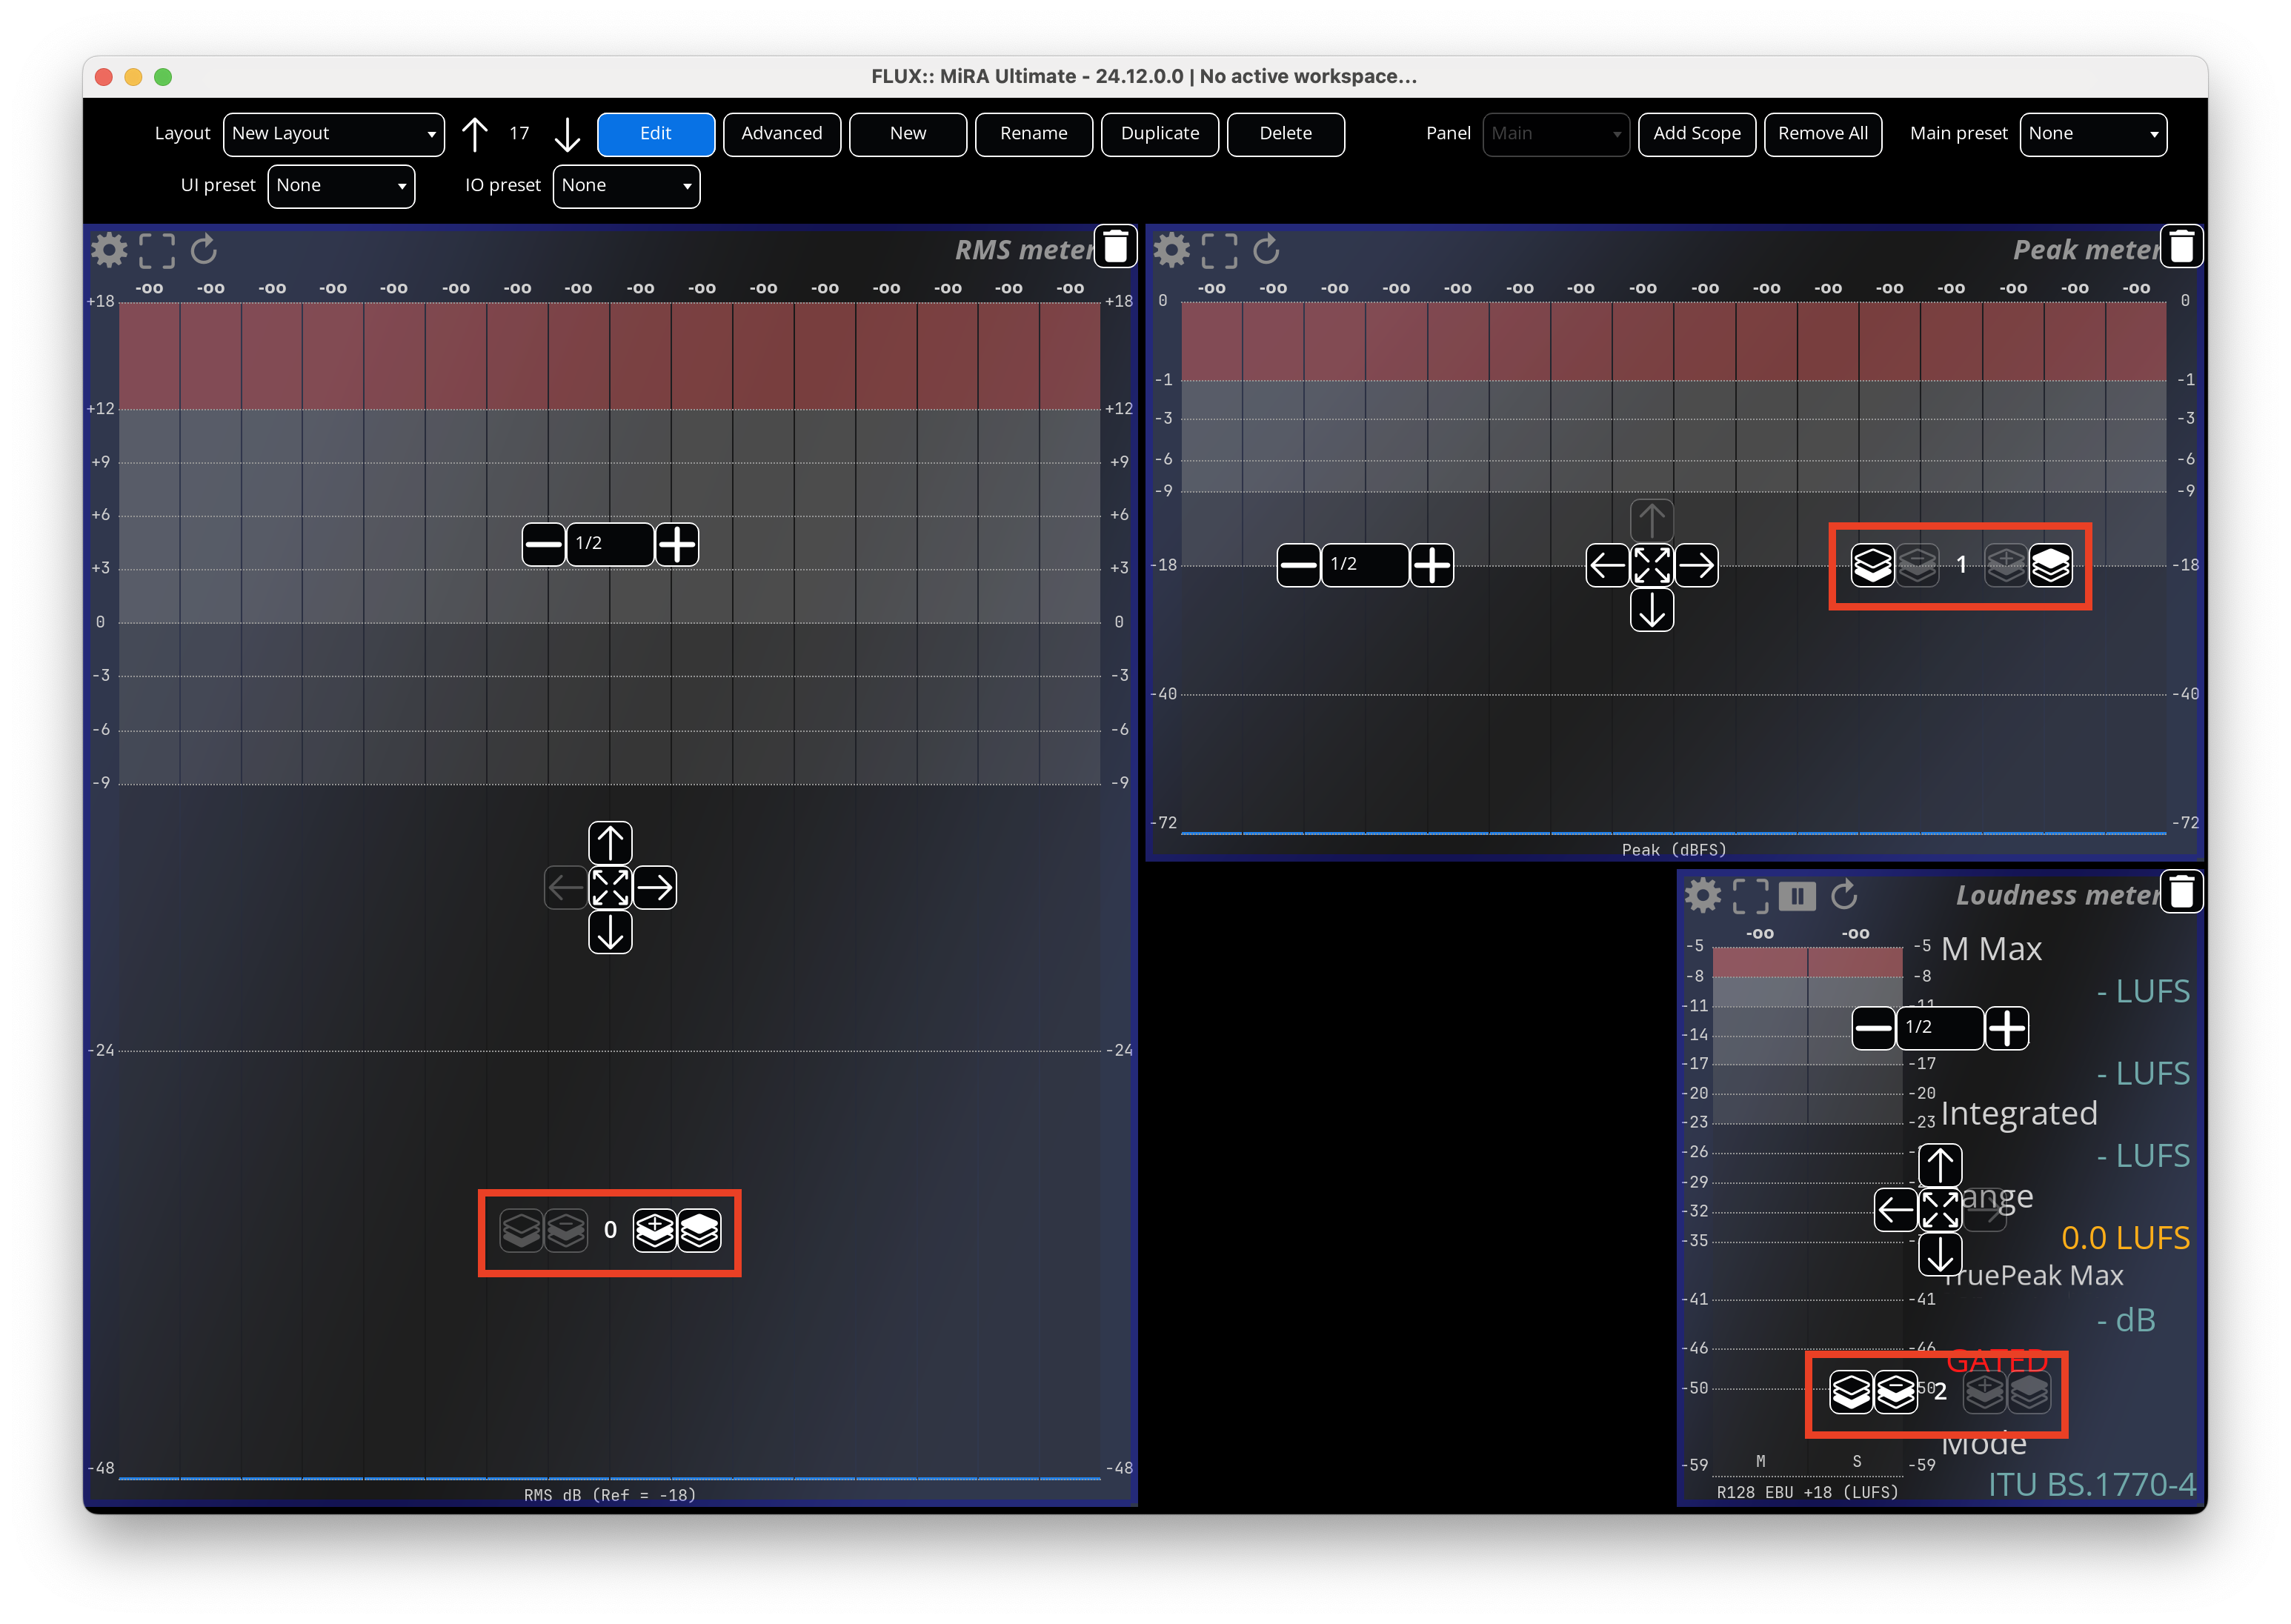2291x1624 pixels.
Task: Open the Panel dropdown
Action: [1555, 134]
